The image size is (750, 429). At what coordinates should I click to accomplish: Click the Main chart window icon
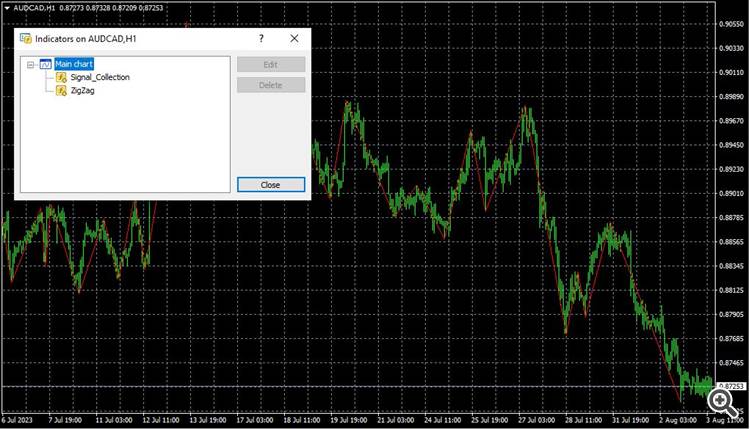45,64
